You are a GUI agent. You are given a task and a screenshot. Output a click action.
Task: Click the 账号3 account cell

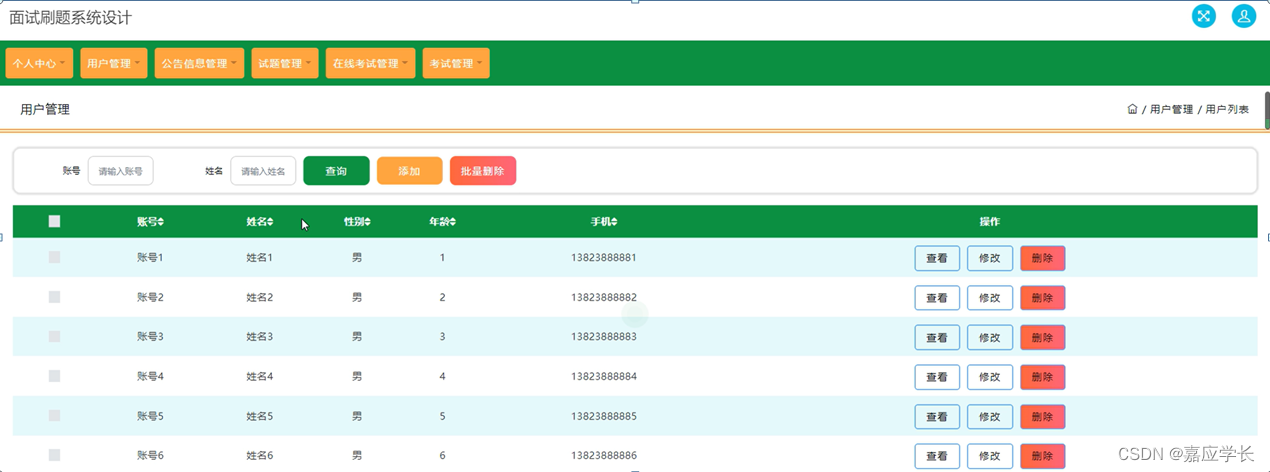click(150, 337)
